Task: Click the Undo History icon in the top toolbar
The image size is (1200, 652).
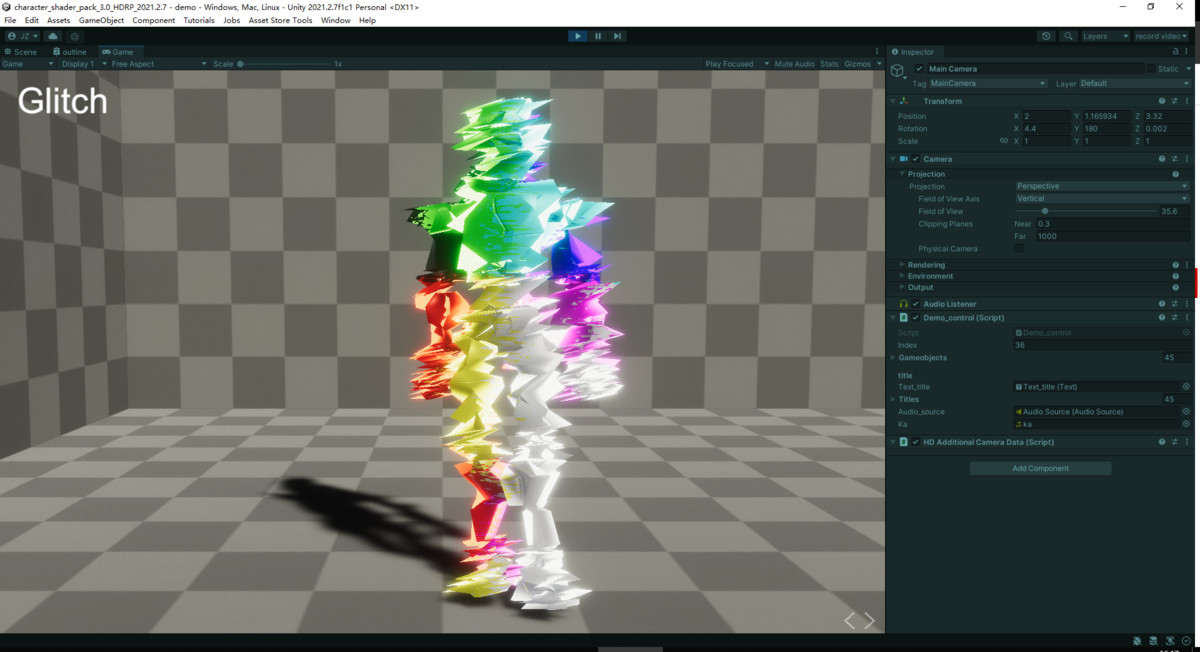Action: pos(1046,36)
